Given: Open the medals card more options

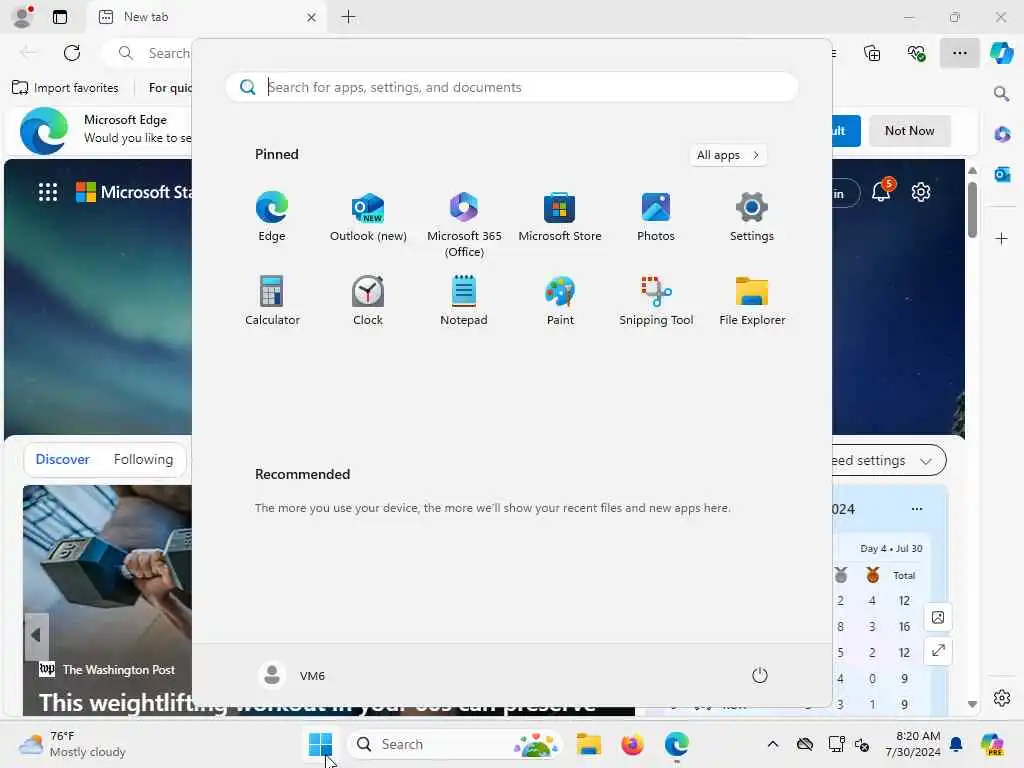Looking at the screenshot, I should 917,509.
